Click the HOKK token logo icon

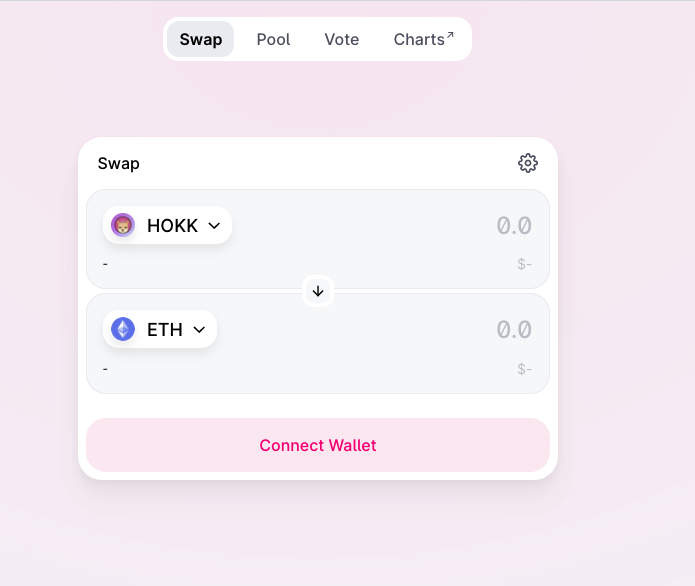click(123, 225)
